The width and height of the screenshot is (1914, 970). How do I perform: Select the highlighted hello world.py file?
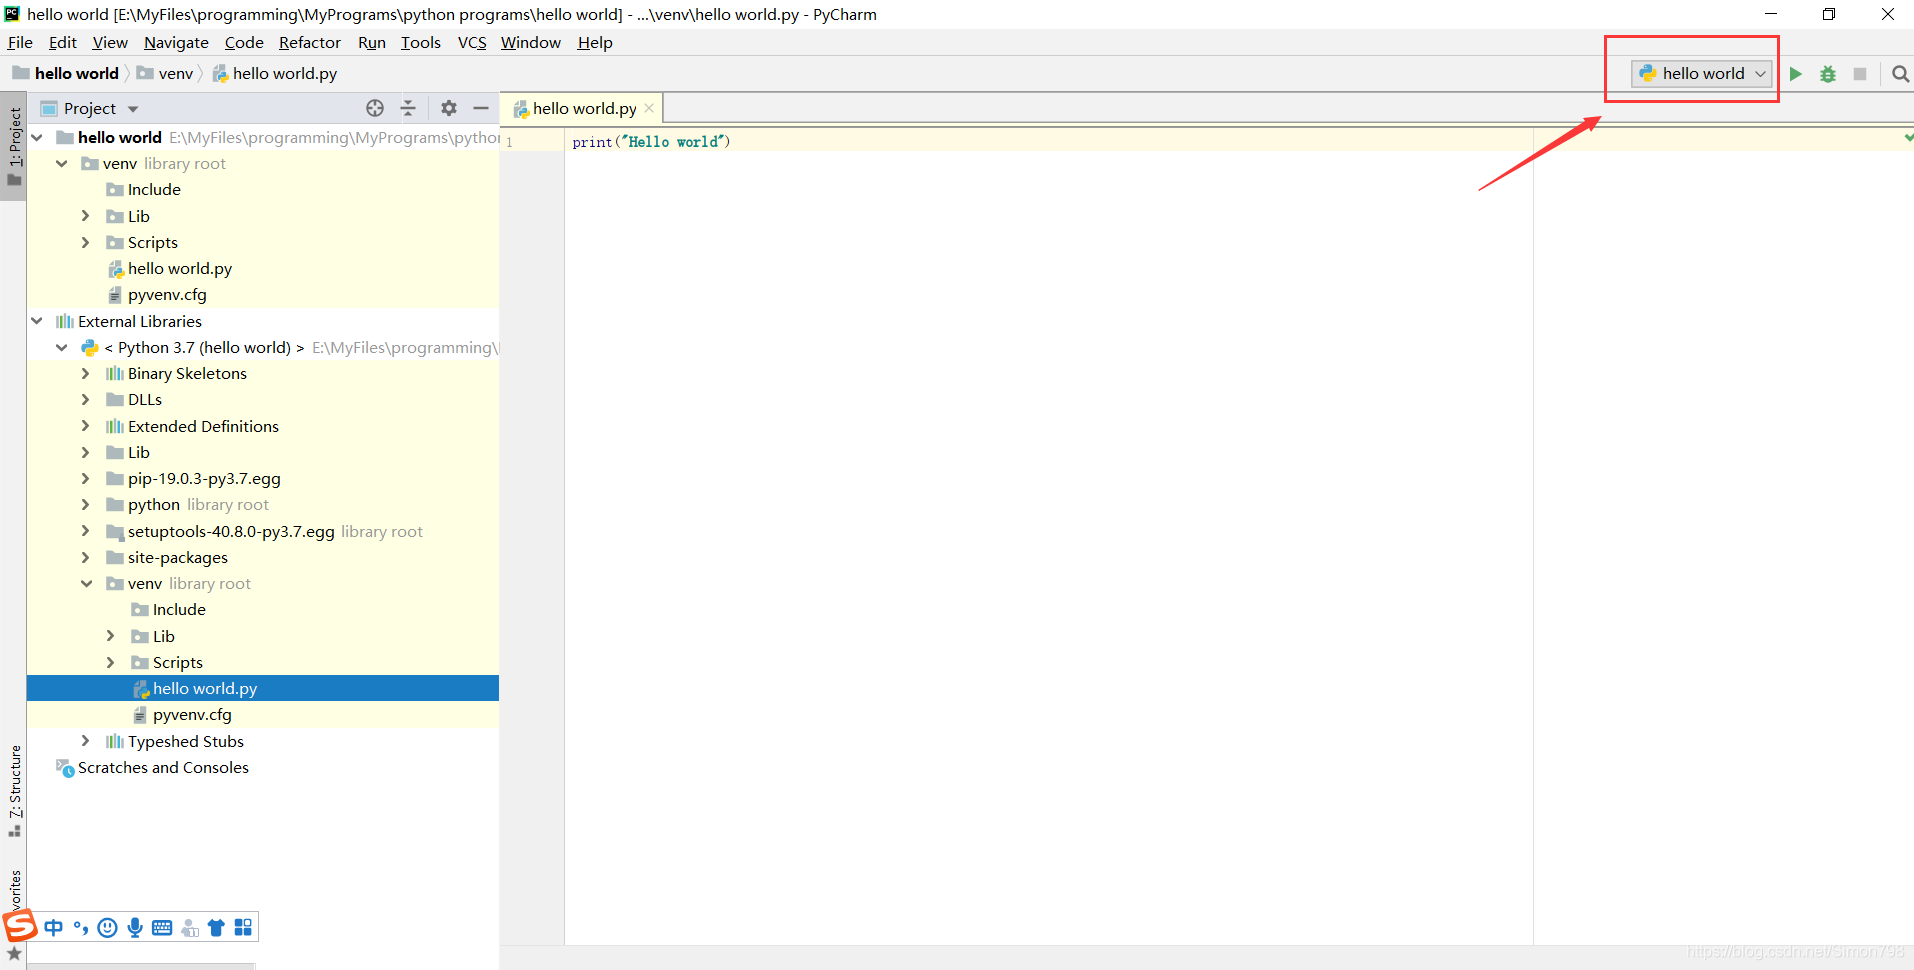263,688
